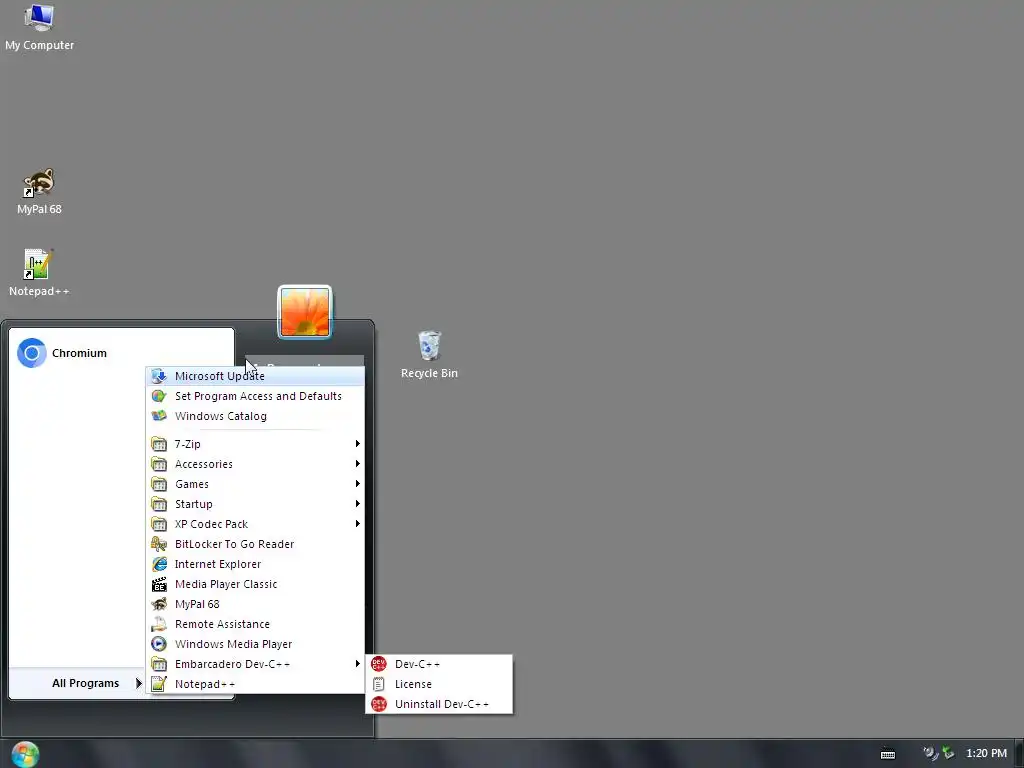Click the Microsoft Update icon

coord(159,376)
